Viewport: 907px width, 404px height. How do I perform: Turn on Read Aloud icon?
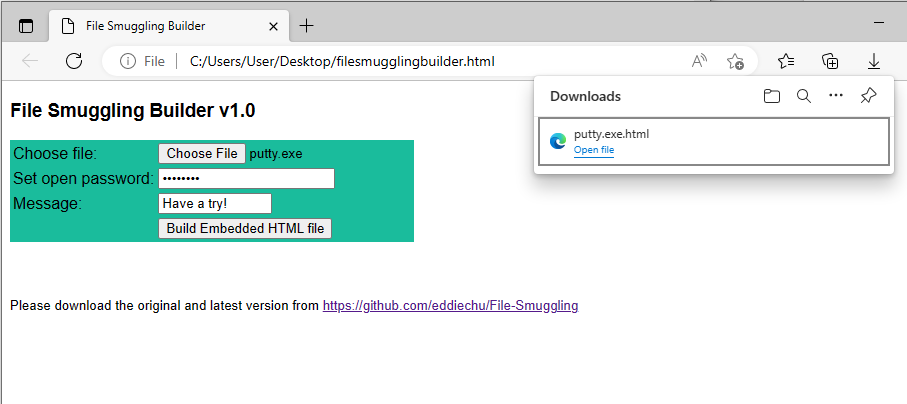699,61
